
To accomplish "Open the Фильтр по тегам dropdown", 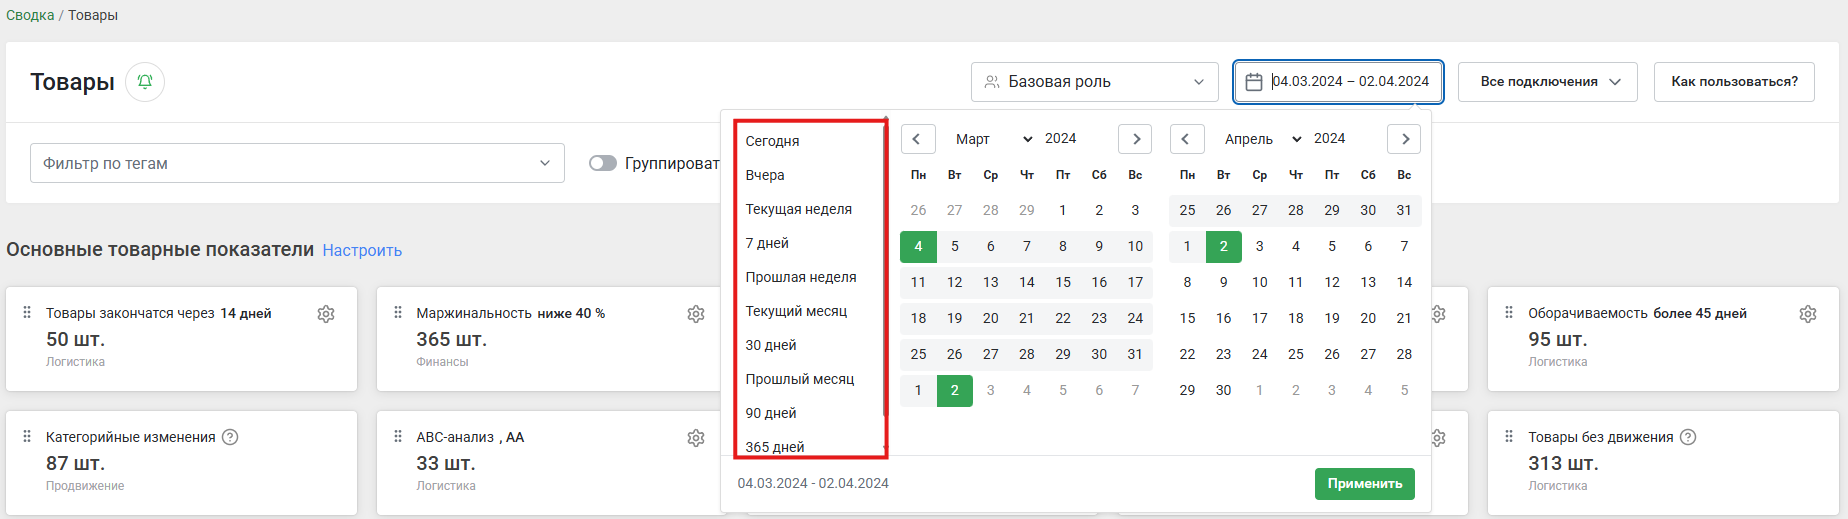I will coord(297,163).
